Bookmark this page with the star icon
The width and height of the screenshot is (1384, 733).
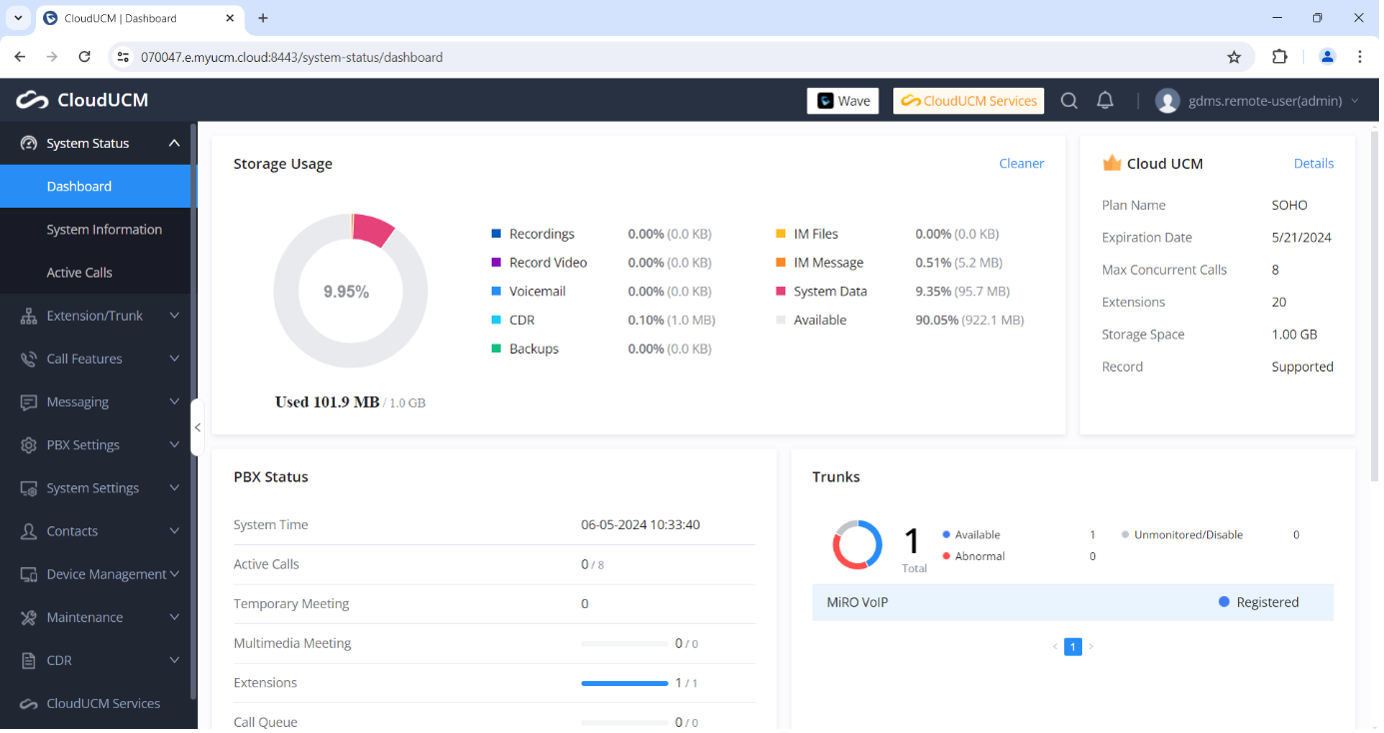tap(1234, 57)
